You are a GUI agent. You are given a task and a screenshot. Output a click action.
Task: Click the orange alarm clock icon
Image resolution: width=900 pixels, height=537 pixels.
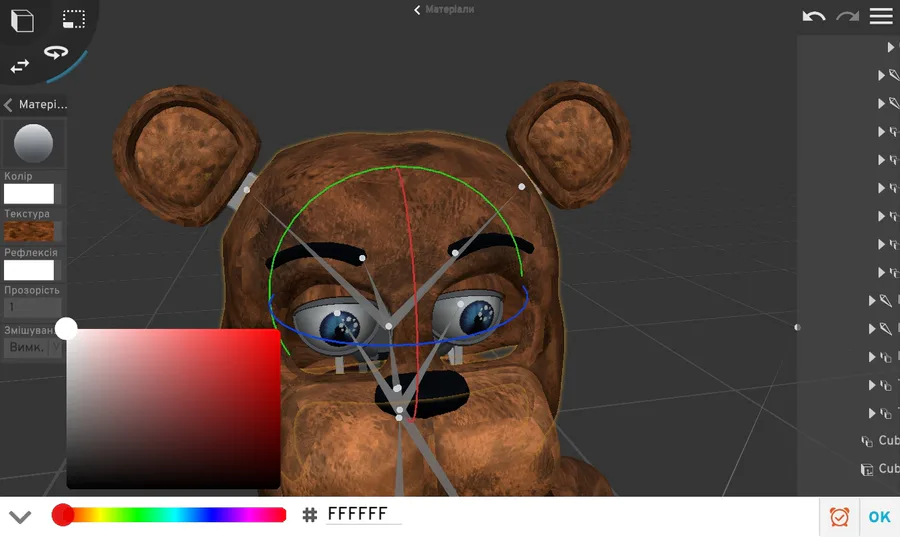point(839,517)
